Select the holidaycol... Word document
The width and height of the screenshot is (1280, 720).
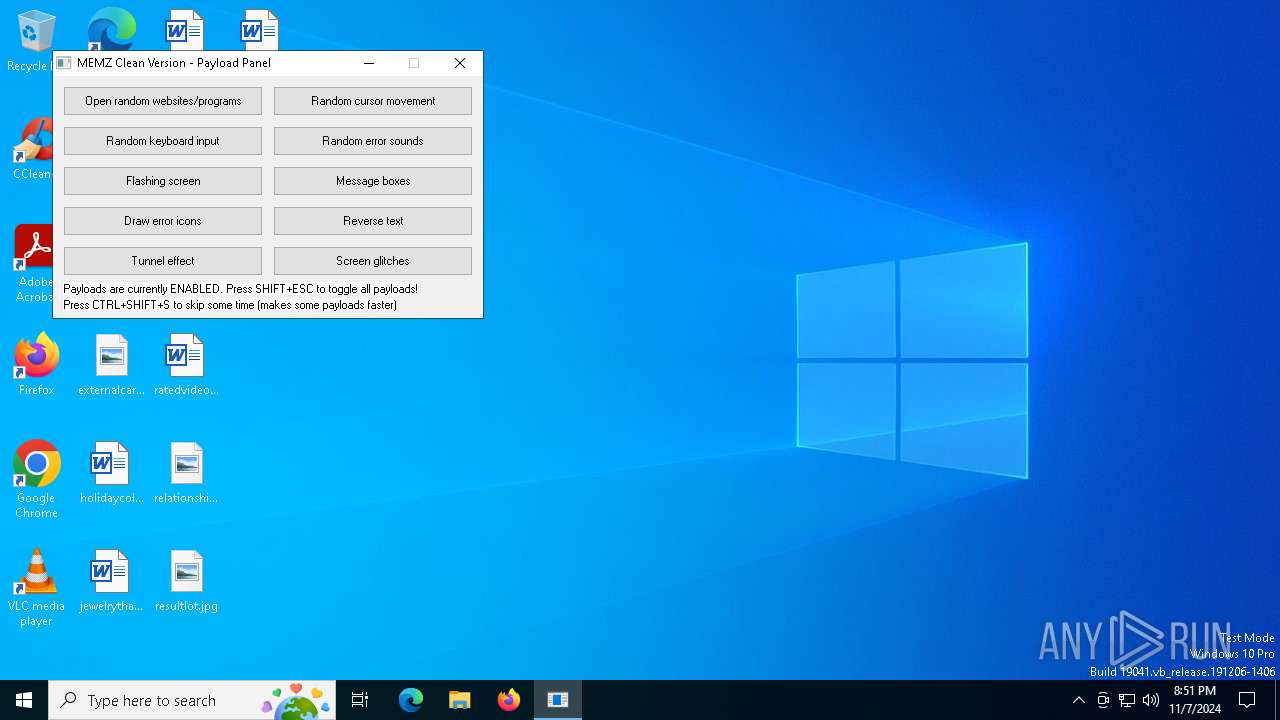[x=111, y=473]
